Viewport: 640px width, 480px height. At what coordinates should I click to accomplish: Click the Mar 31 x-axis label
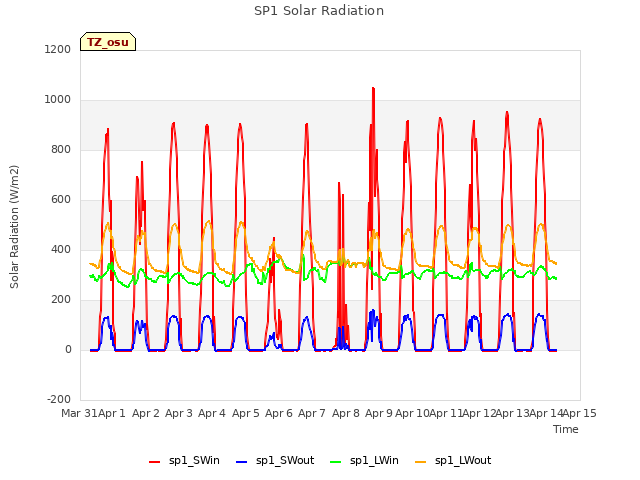coord(79,413)
